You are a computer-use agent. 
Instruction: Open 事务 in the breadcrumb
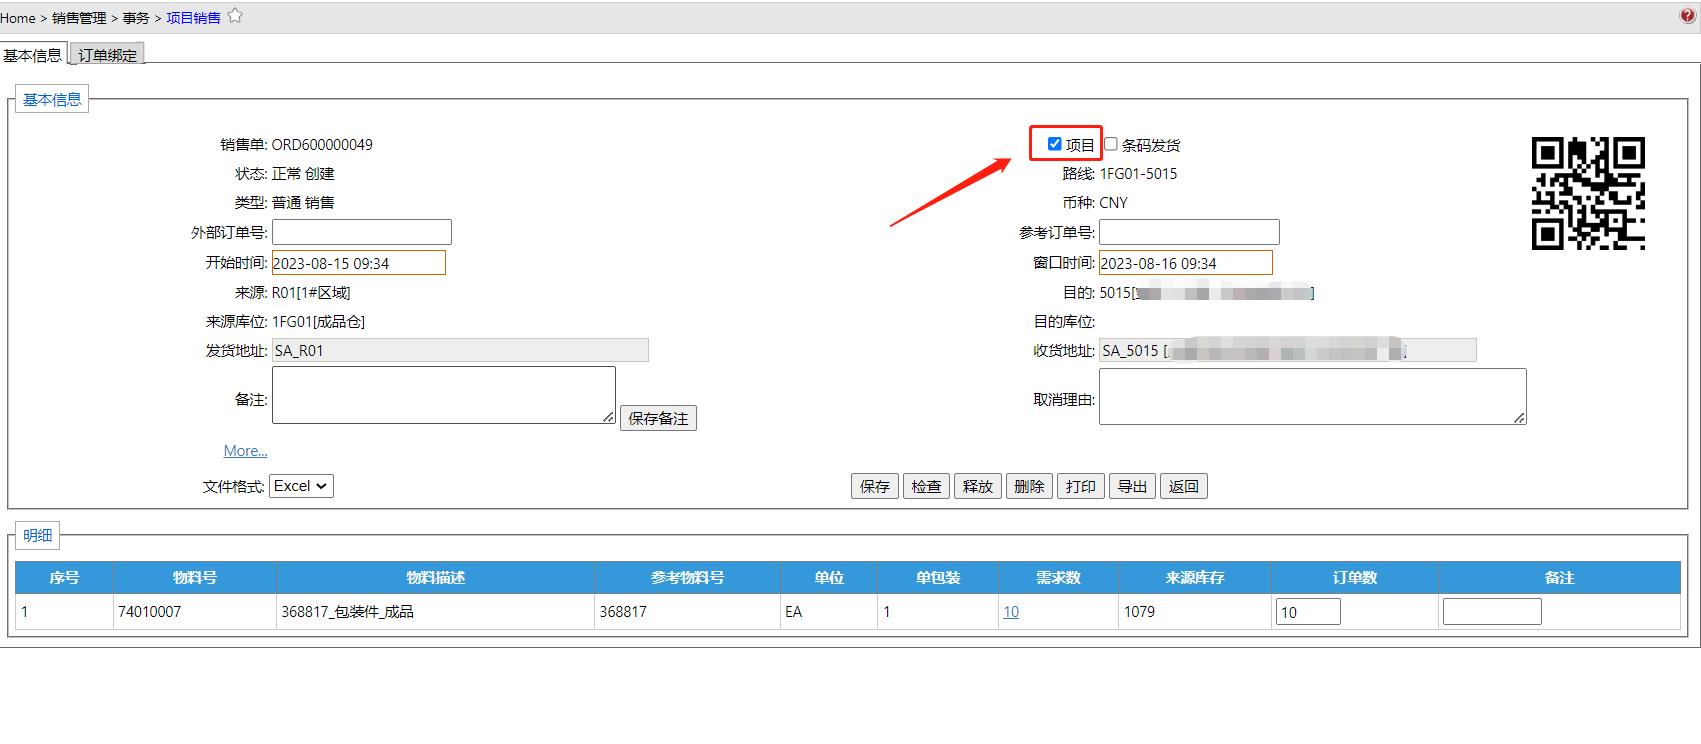point(136,18)
